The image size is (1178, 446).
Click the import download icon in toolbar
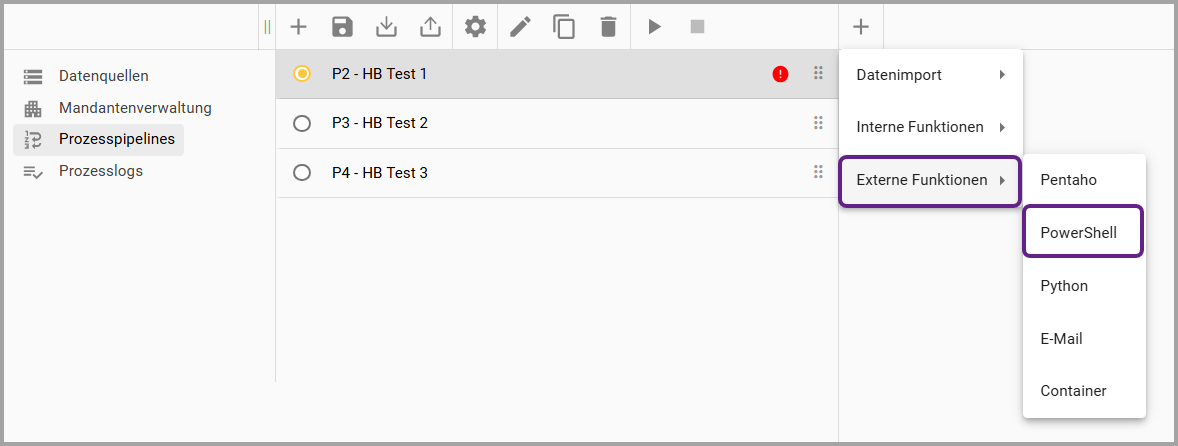coord(386,27)
